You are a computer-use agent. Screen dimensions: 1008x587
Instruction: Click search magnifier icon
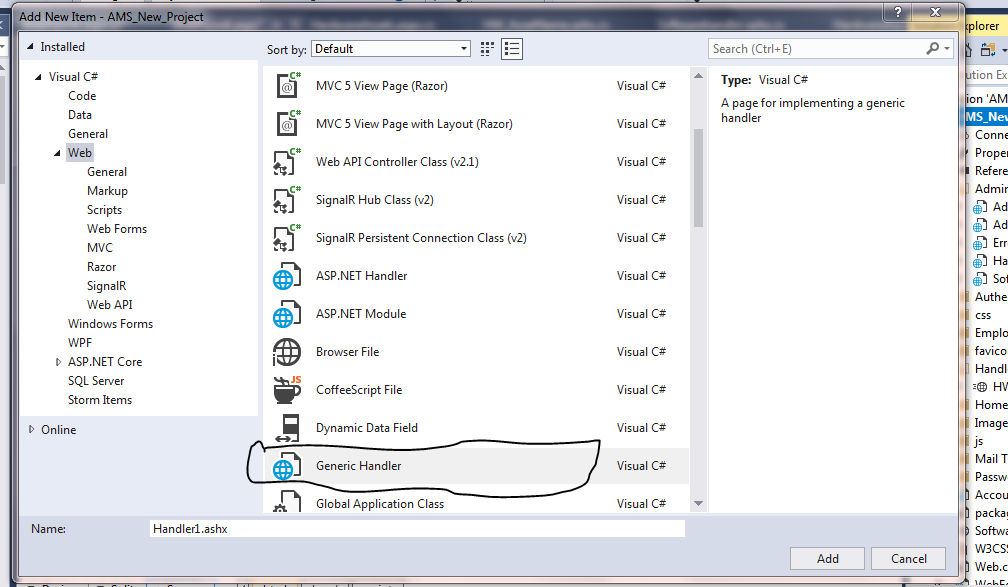(933, 48)
